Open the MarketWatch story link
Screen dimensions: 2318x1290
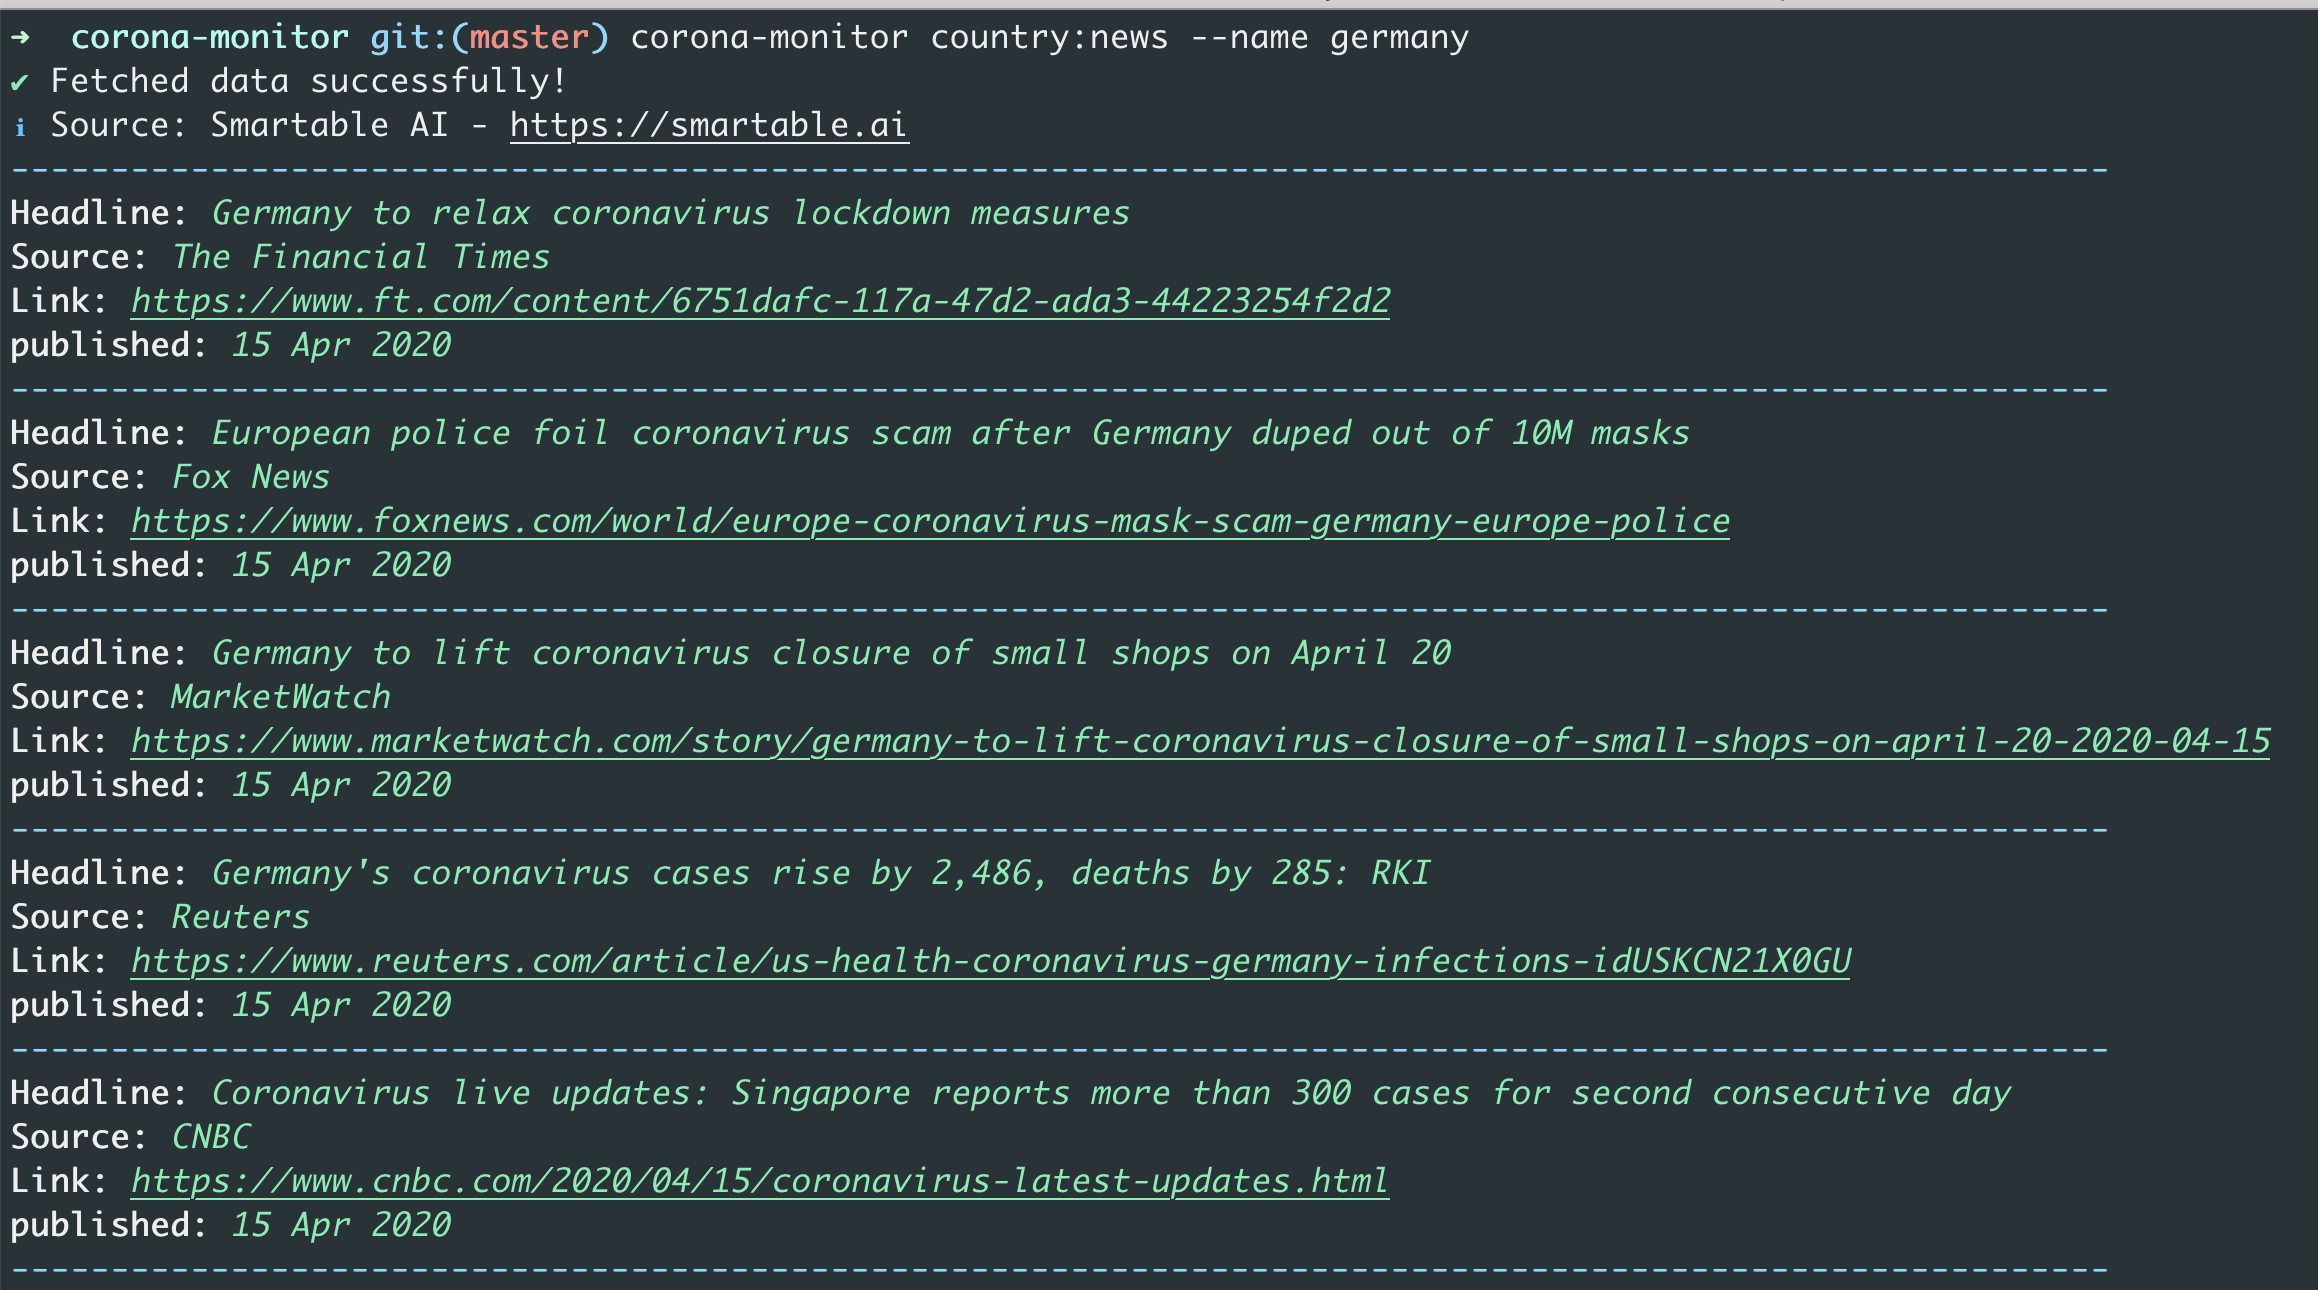coord(1200,741)
